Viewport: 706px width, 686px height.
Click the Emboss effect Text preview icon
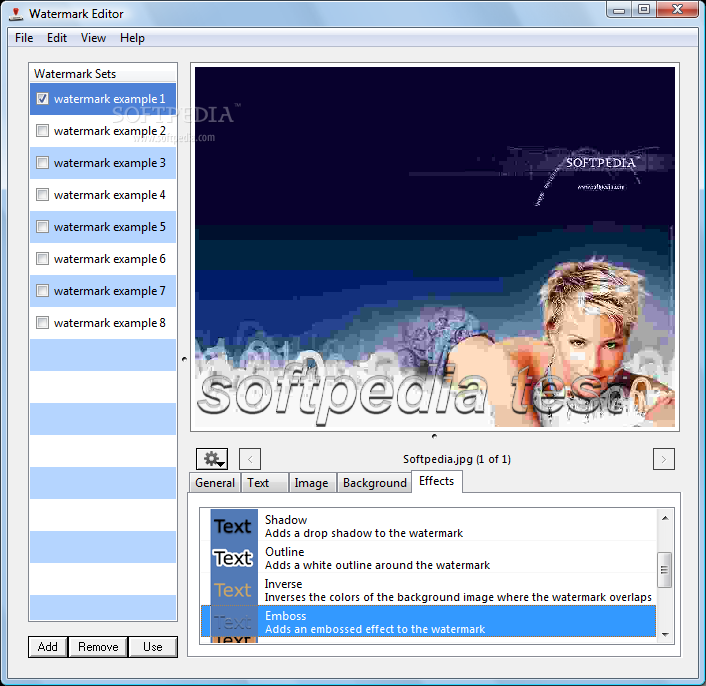click(234, 621)
